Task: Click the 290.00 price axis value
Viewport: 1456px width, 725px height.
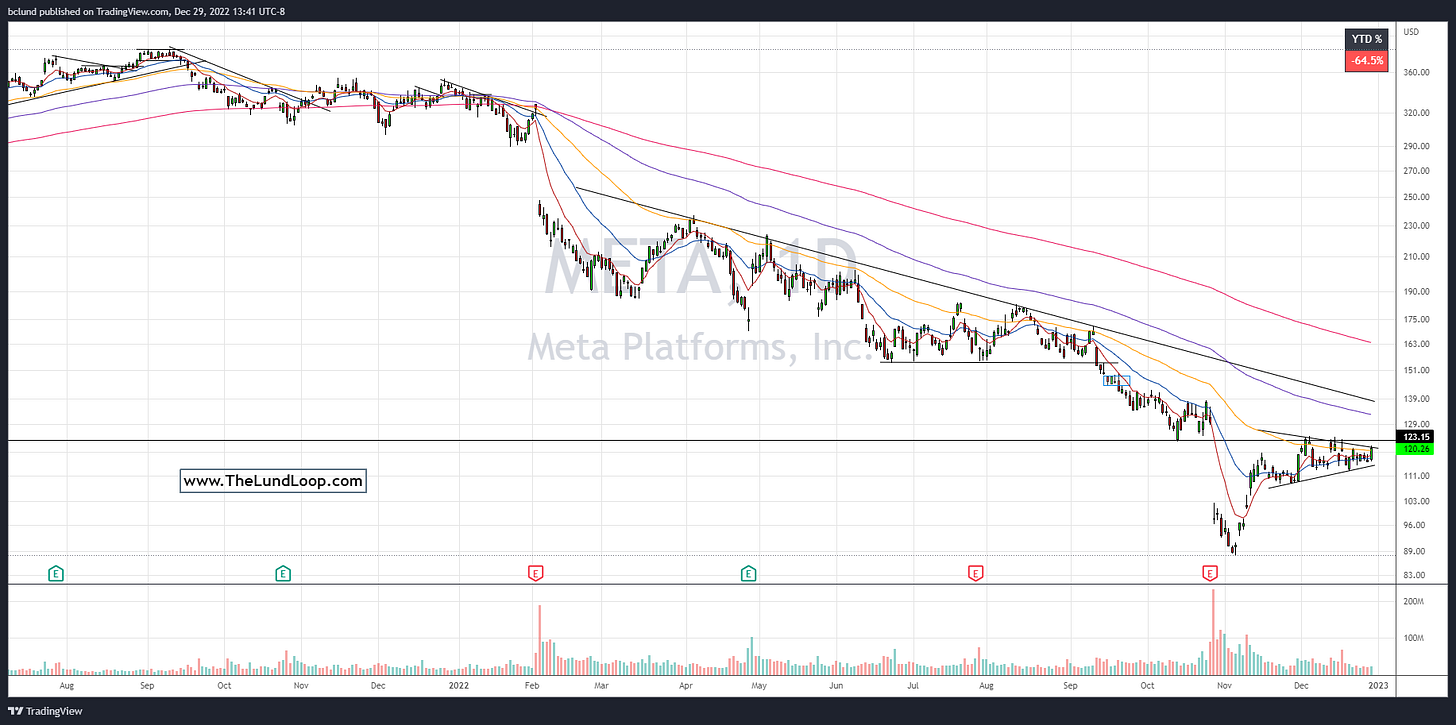Action: coord(1416,146)
